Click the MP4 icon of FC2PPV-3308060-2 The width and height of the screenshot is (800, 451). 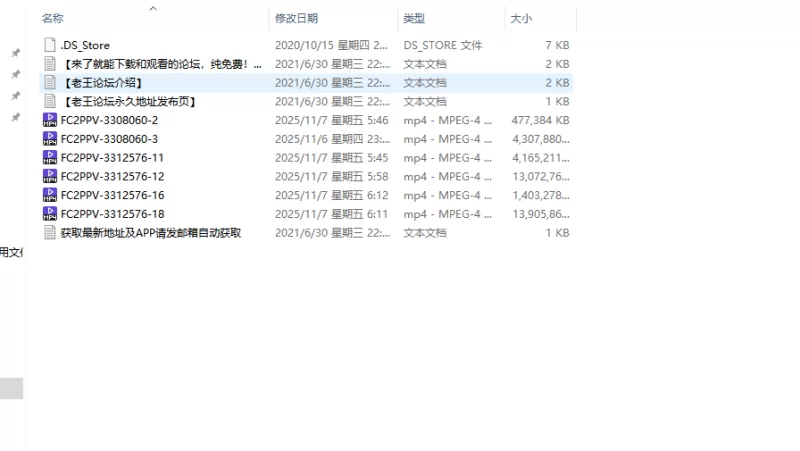pyautogui.click(x=49, y=120)
